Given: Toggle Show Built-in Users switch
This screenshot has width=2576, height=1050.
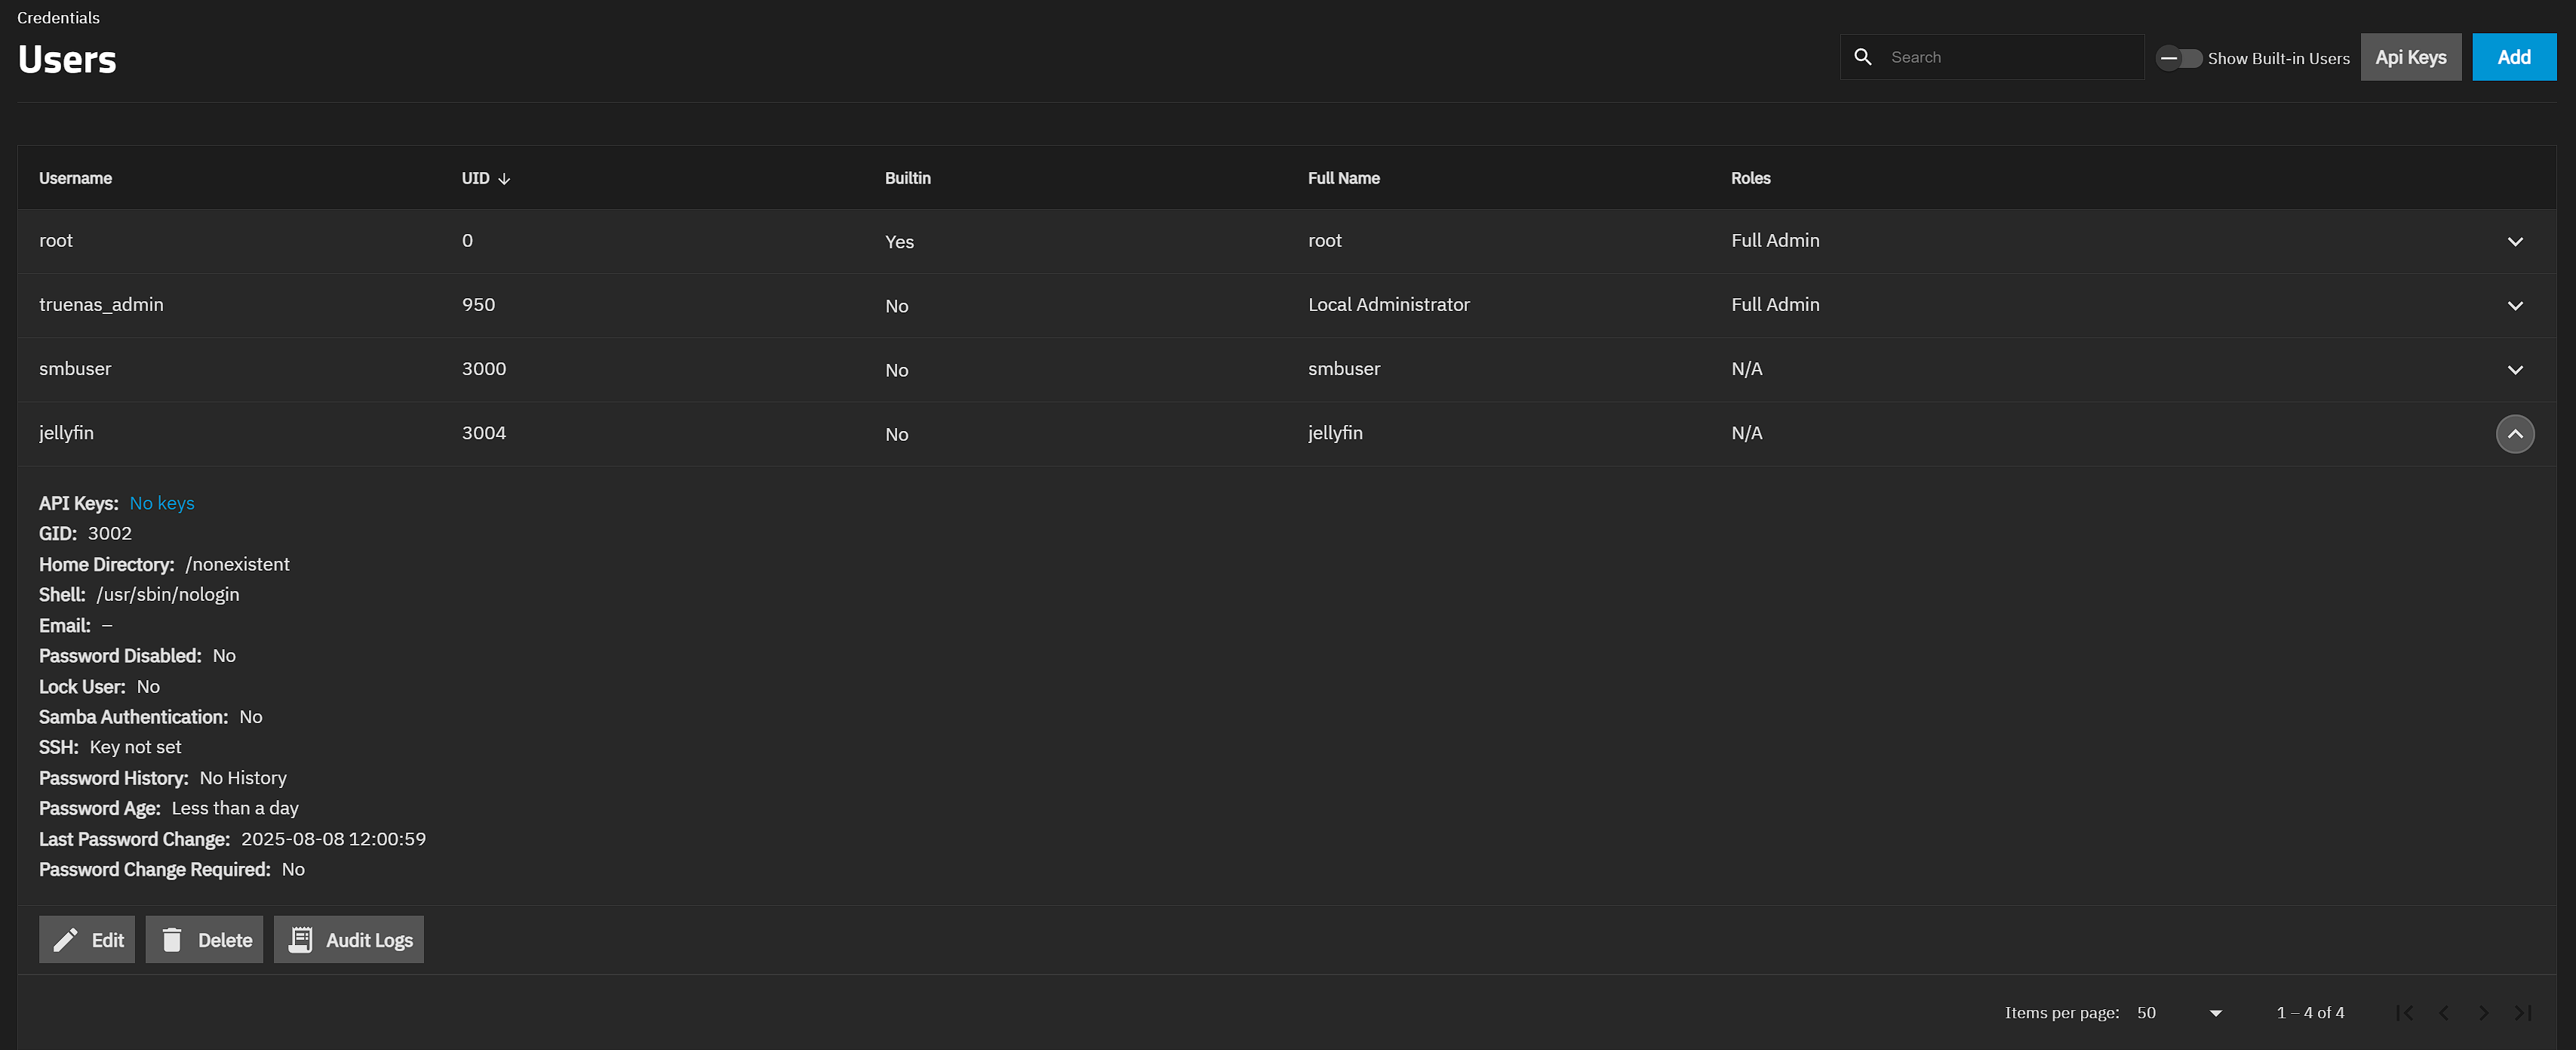Looking at the screenshot, I should coord(2178,58).
